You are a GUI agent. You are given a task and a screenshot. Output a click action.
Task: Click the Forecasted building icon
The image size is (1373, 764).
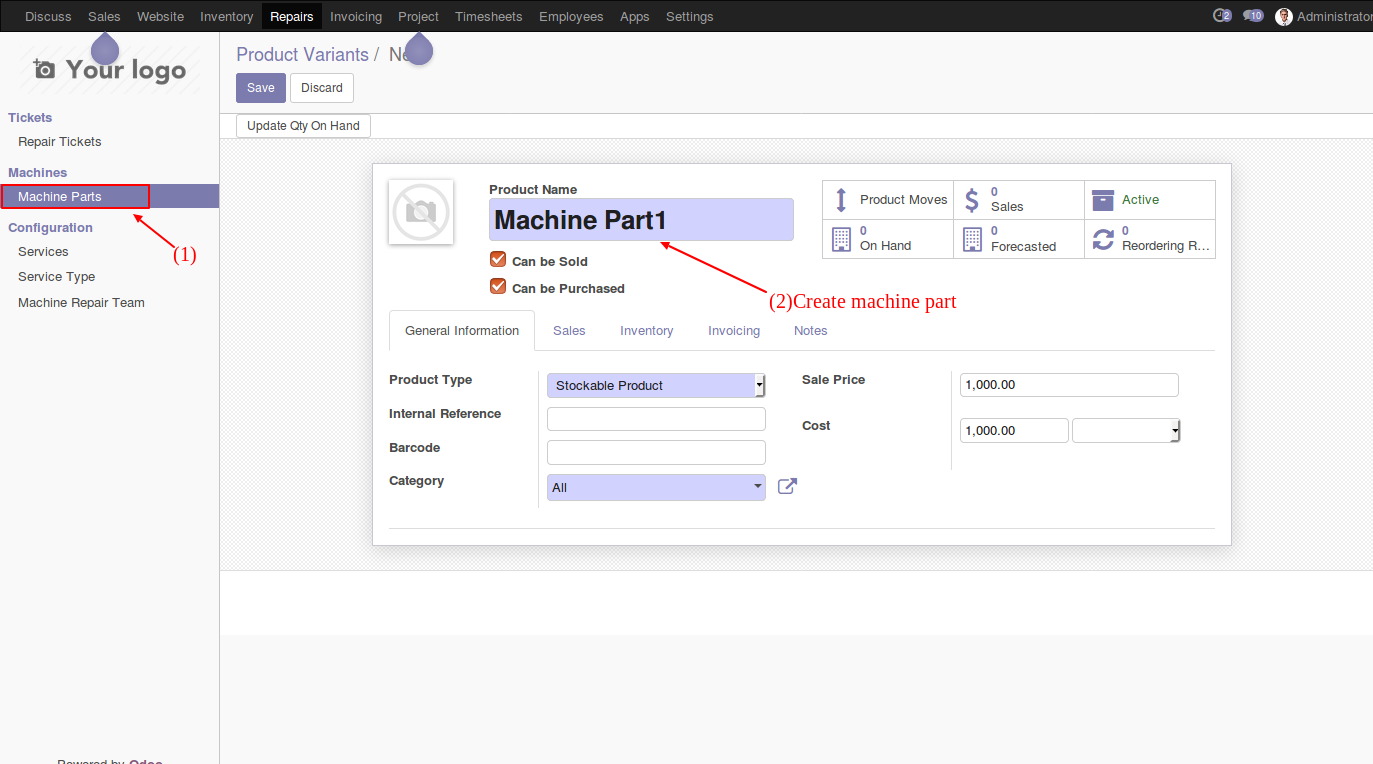(972, 239)
